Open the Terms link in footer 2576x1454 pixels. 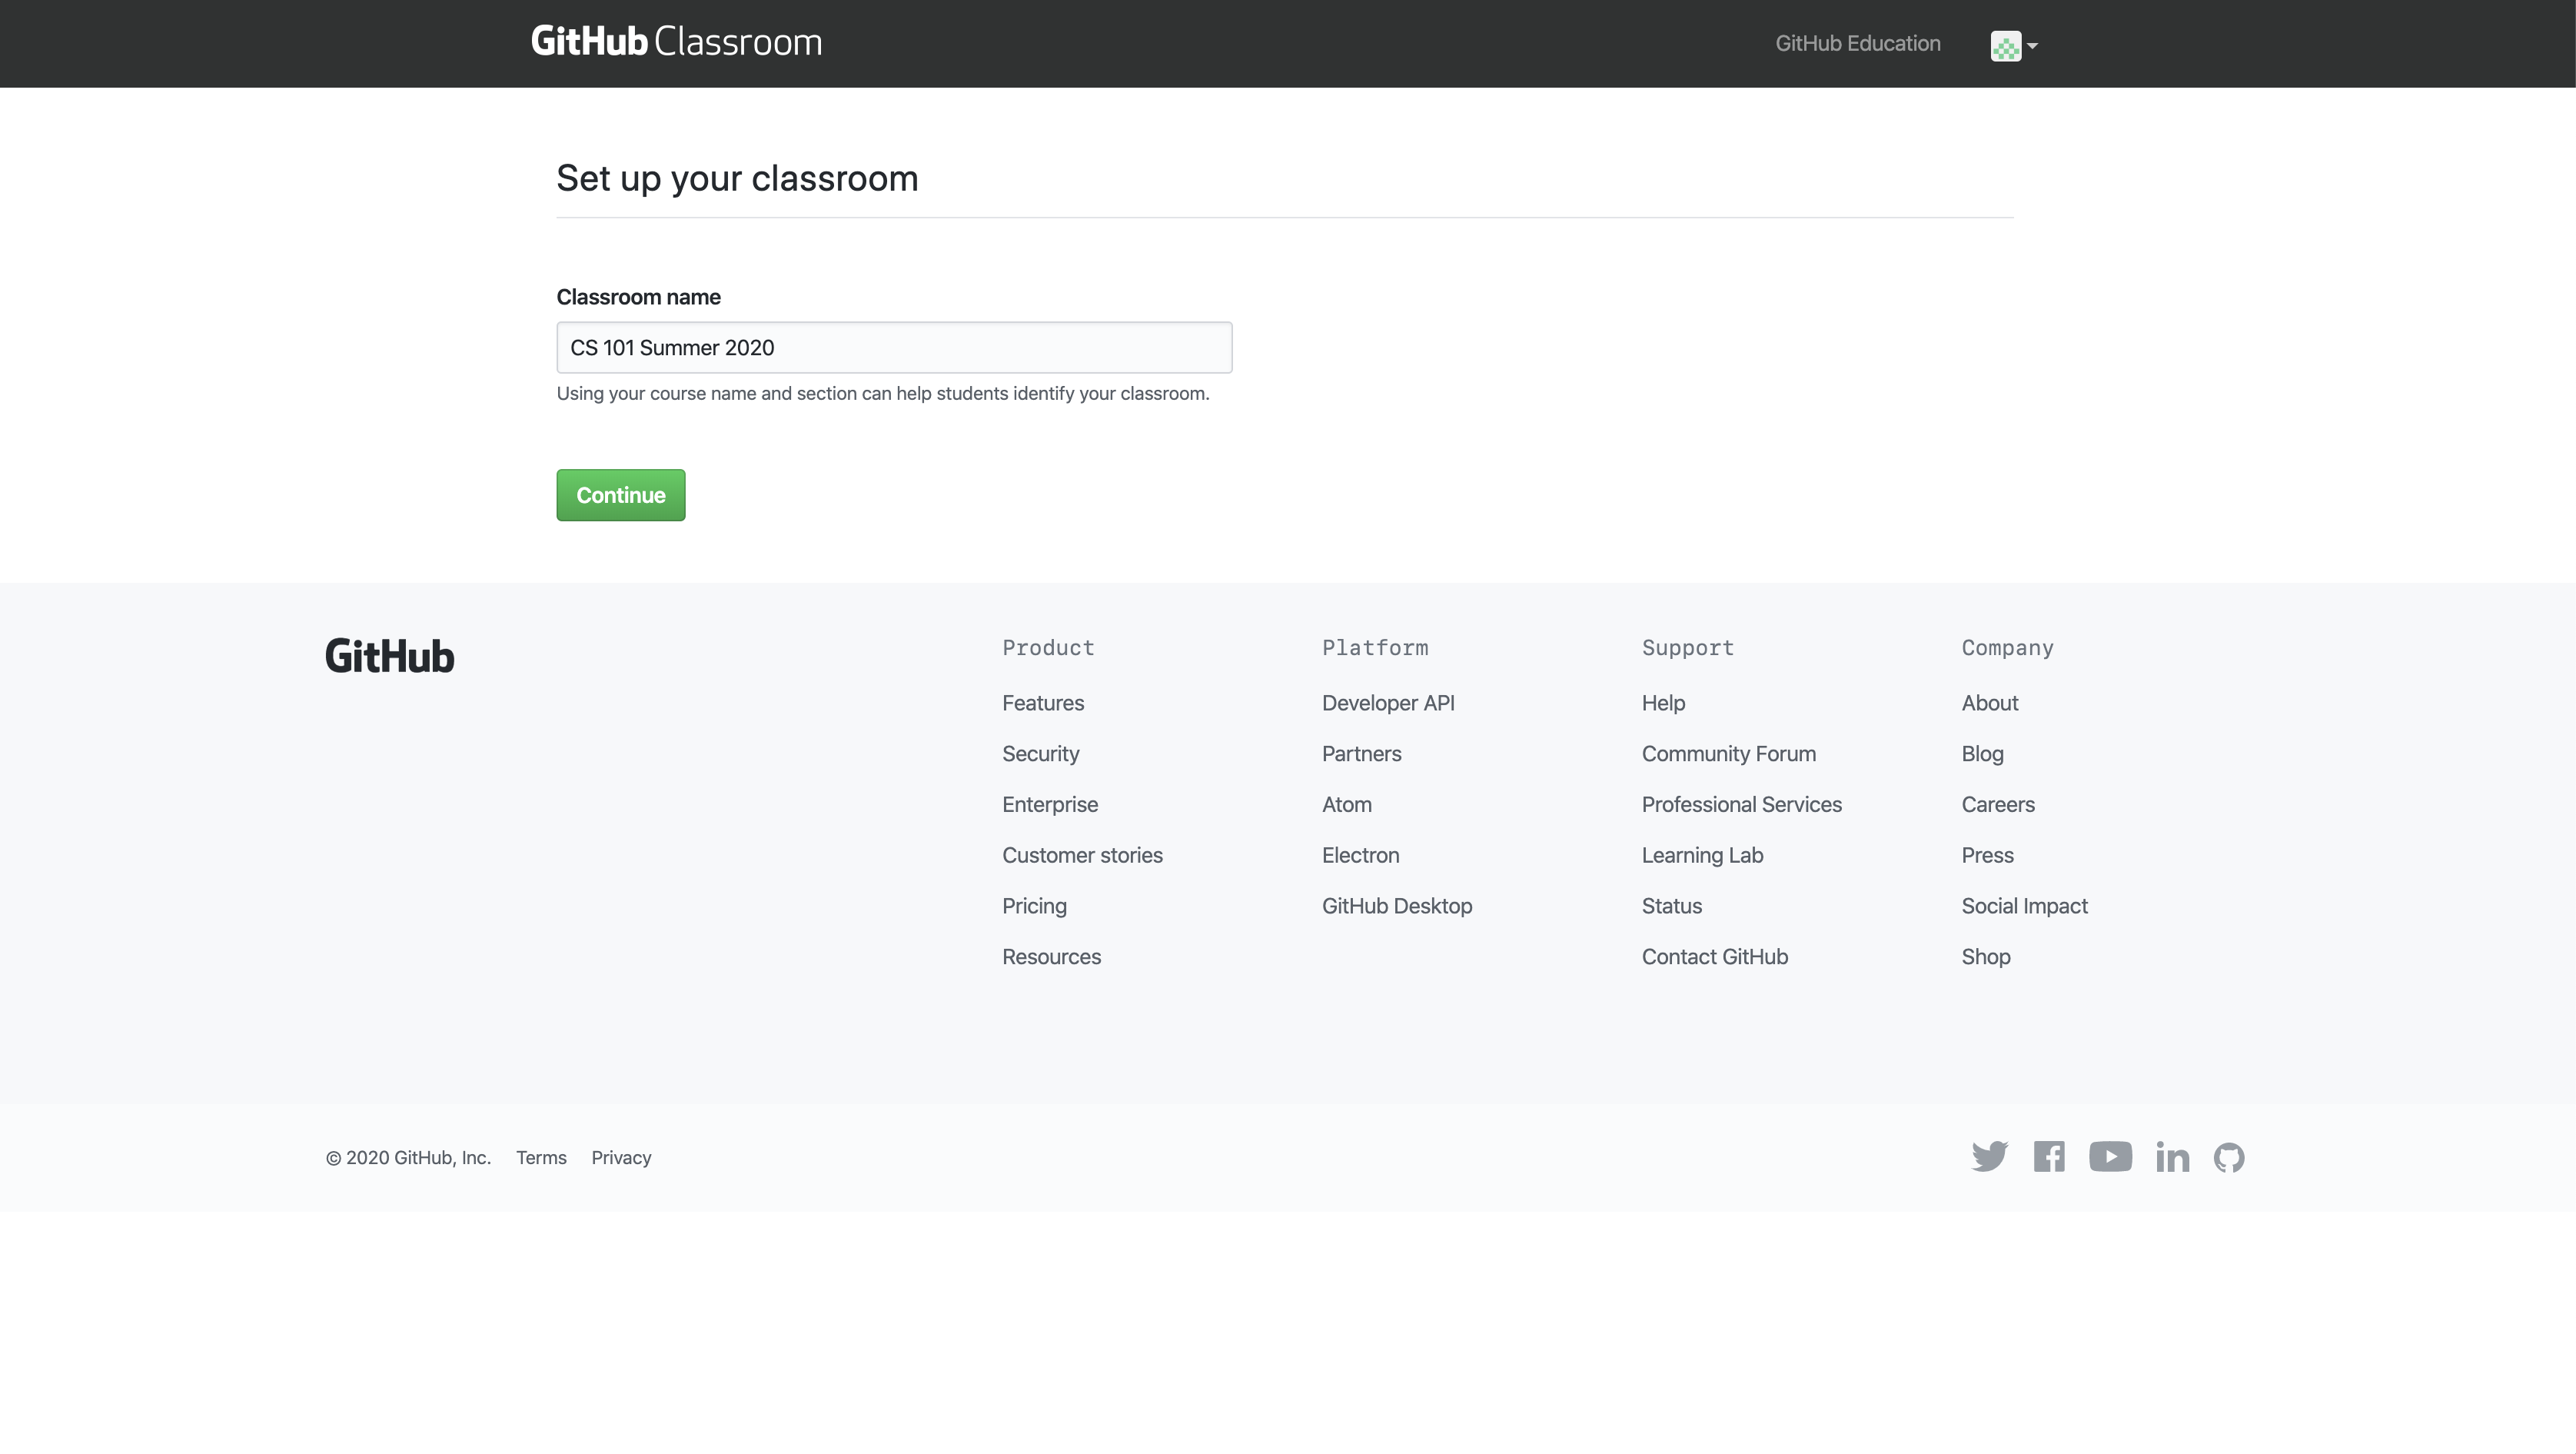(541, 1157)
